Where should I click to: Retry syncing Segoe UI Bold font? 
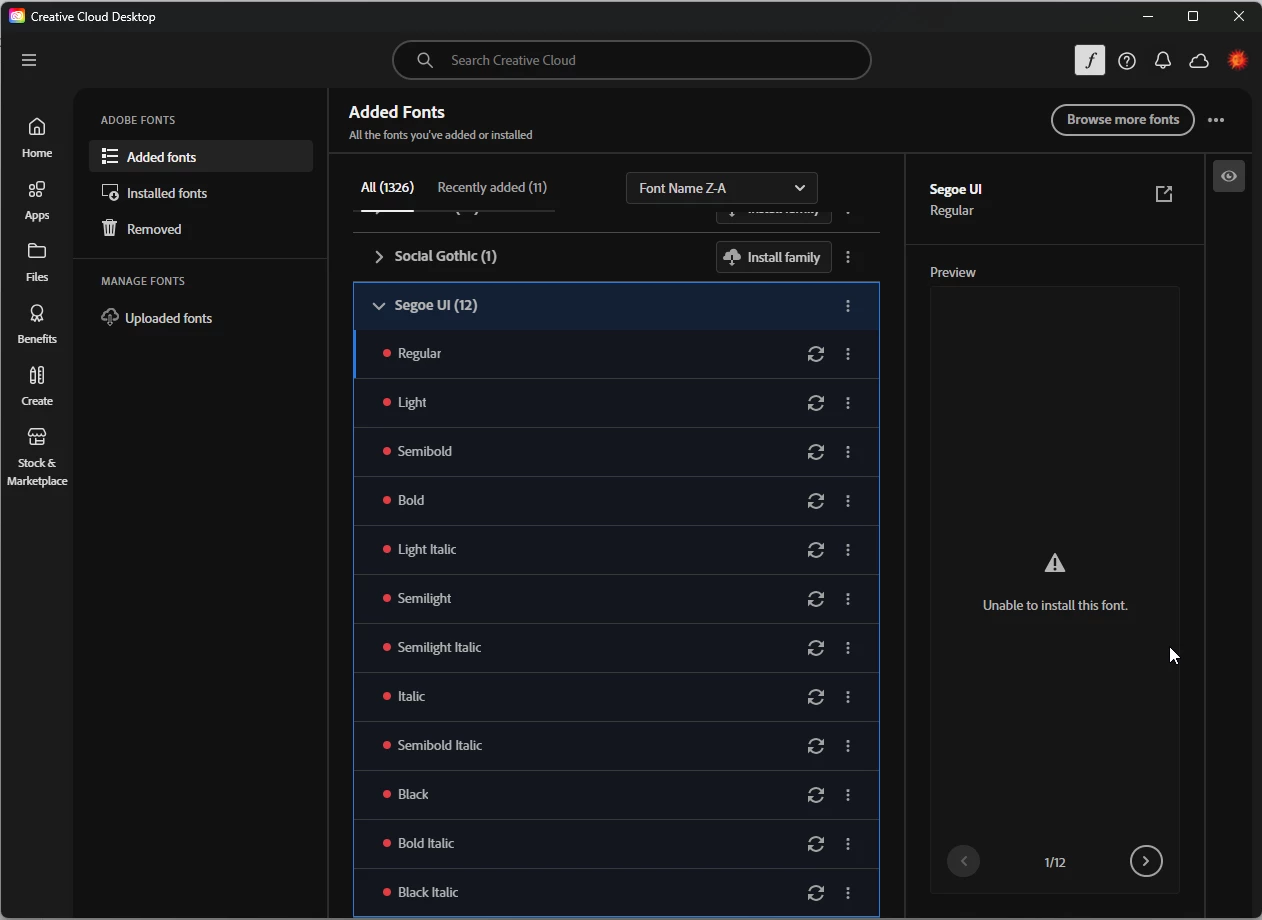(816, 501)
